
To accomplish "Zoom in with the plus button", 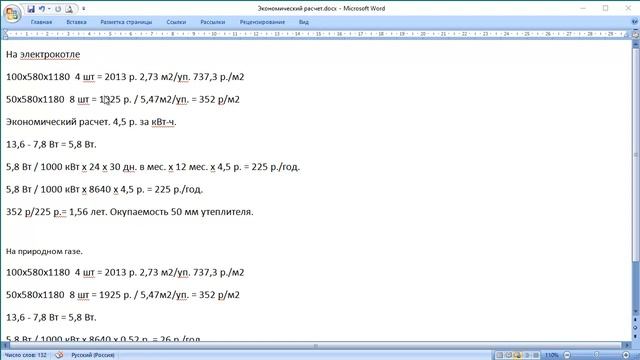I will click(626, 355).
